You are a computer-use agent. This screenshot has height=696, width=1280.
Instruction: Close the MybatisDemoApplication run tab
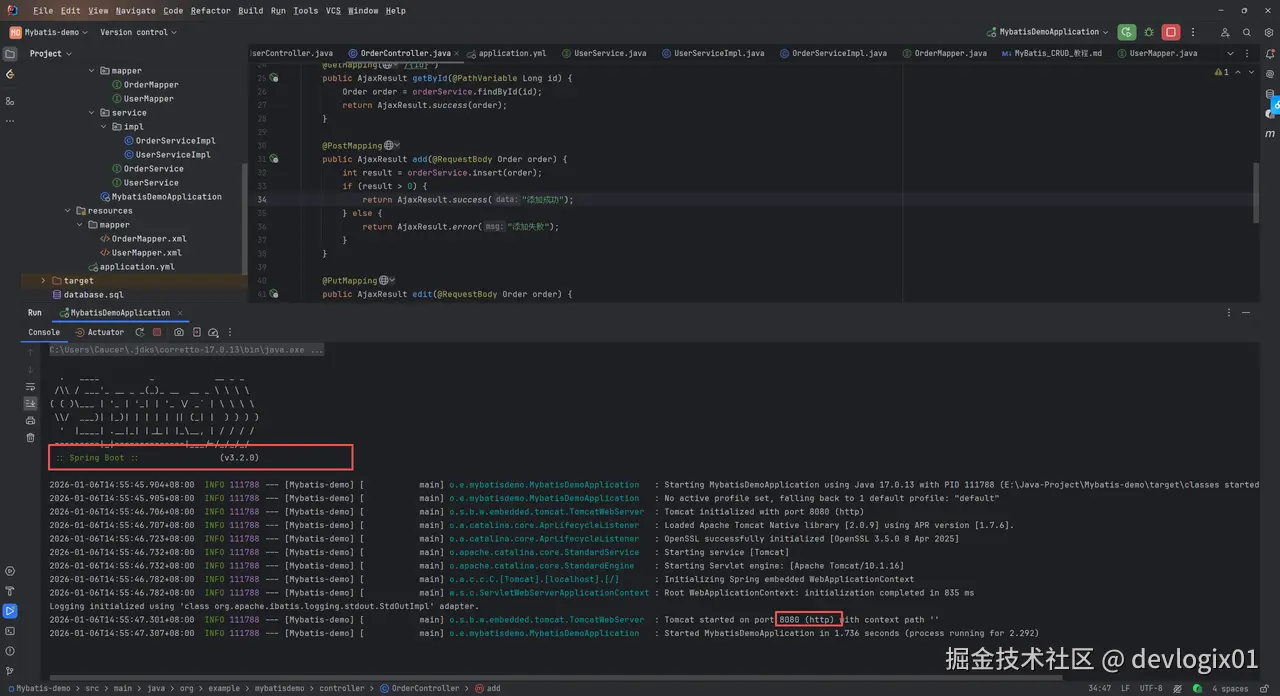180,313
